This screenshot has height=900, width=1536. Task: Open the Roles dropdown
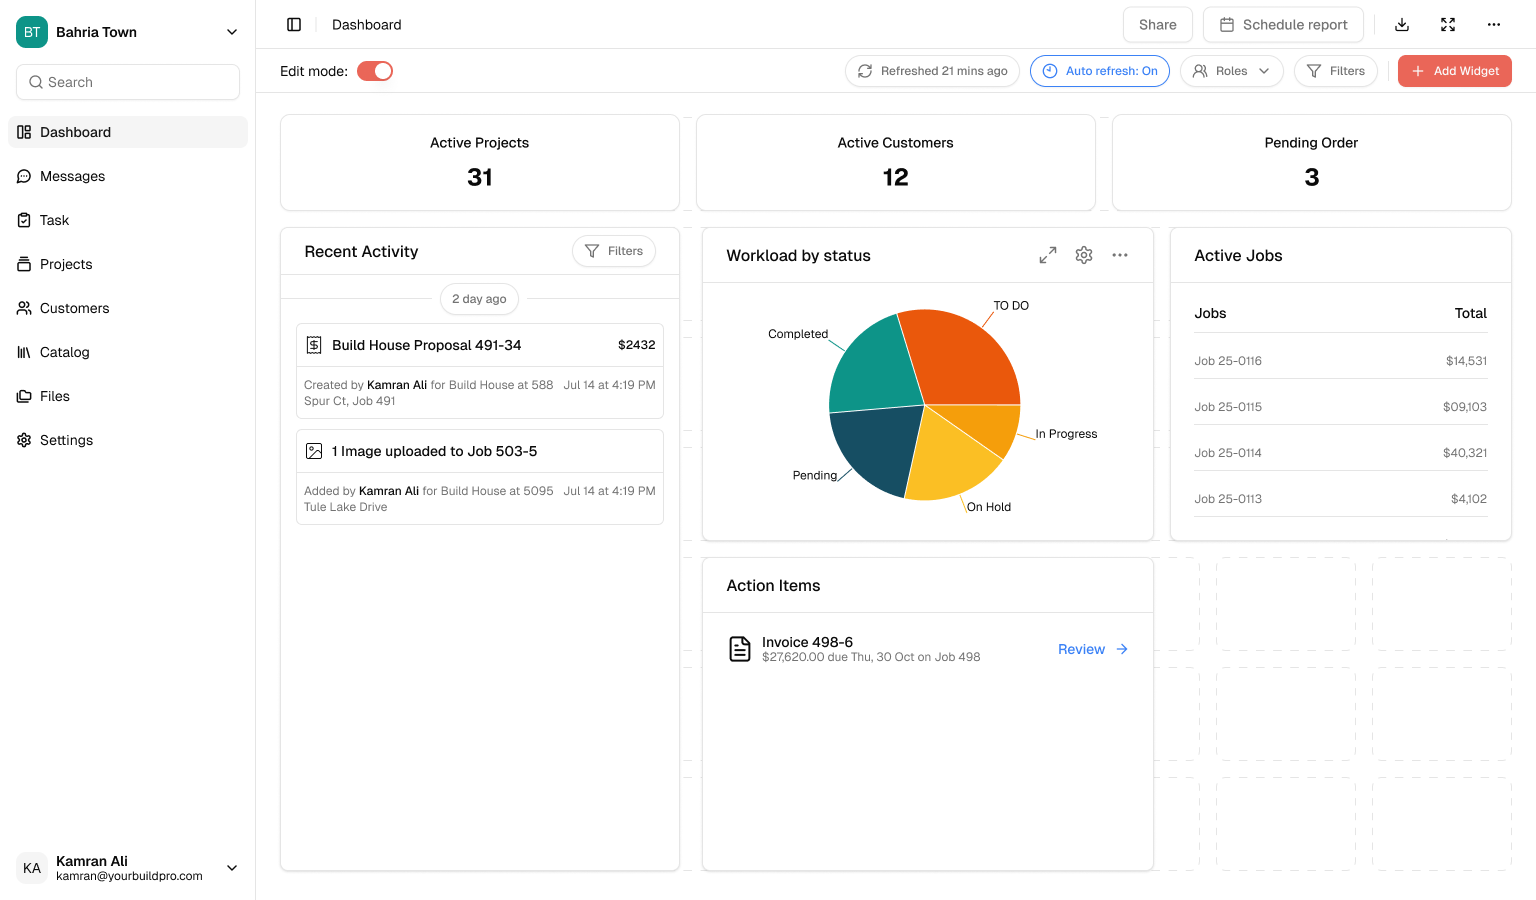(x=1231, y=71)
